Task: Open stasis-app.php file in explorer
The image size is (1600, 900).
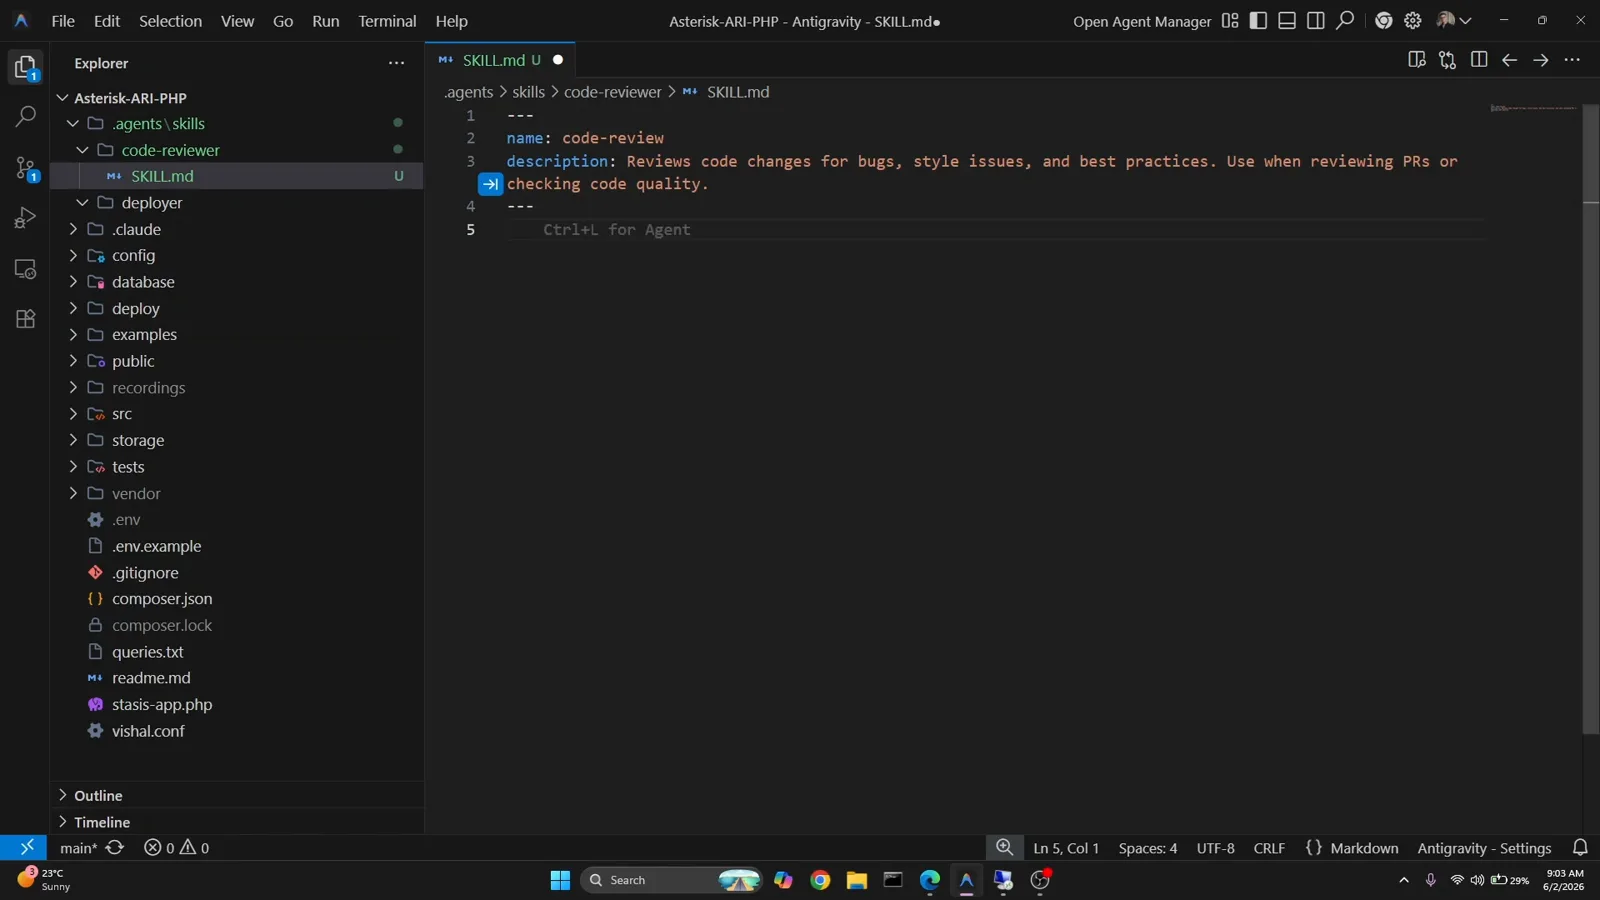Action: click(162, 705)
